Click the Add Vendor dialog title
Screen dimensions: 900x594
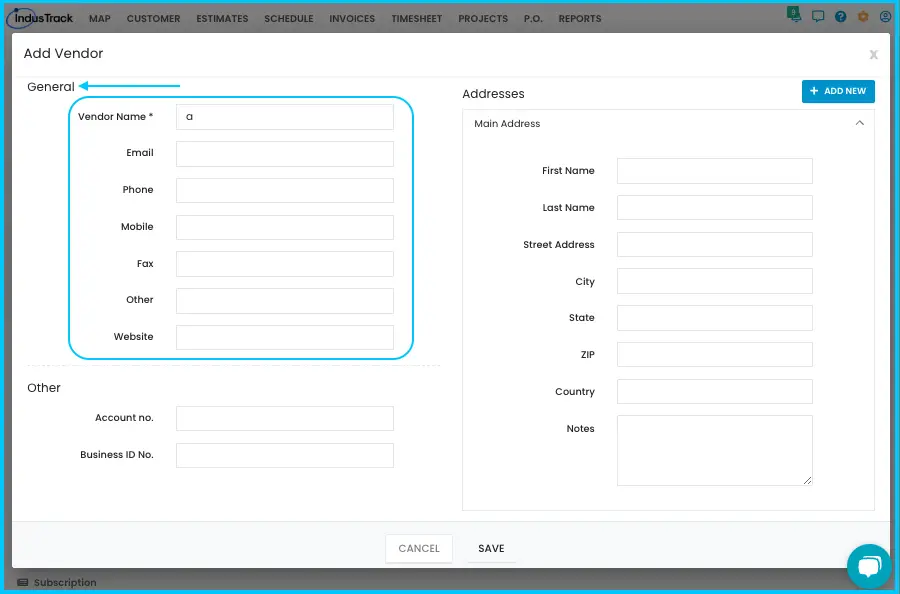(x=63, y=53)
